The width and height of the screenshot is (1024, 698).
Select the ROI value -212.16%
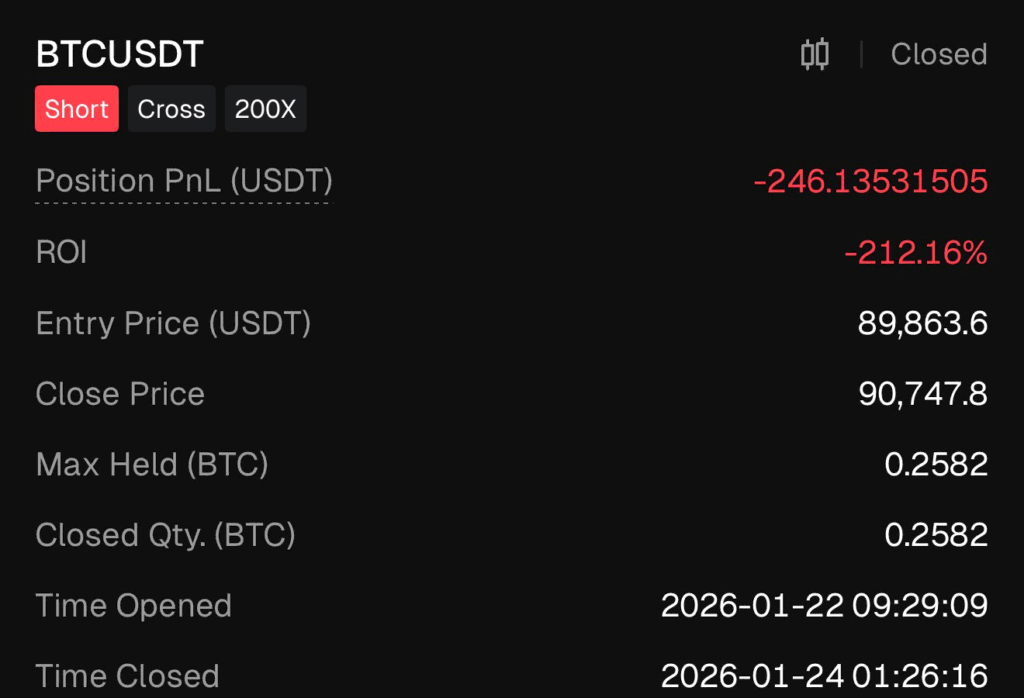915,252
